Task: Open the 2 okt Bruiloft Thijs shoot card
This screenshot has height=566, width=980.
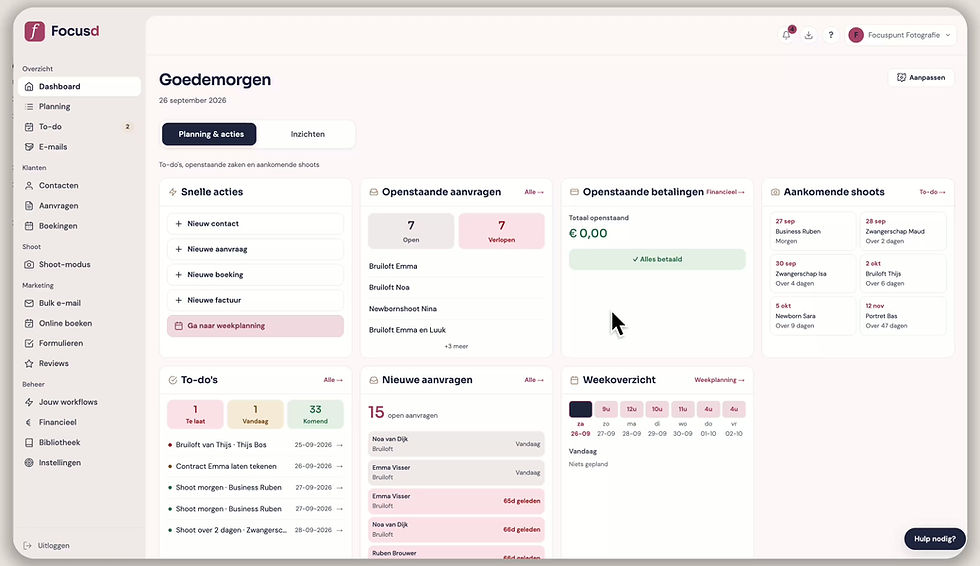Action: point(902,273)
